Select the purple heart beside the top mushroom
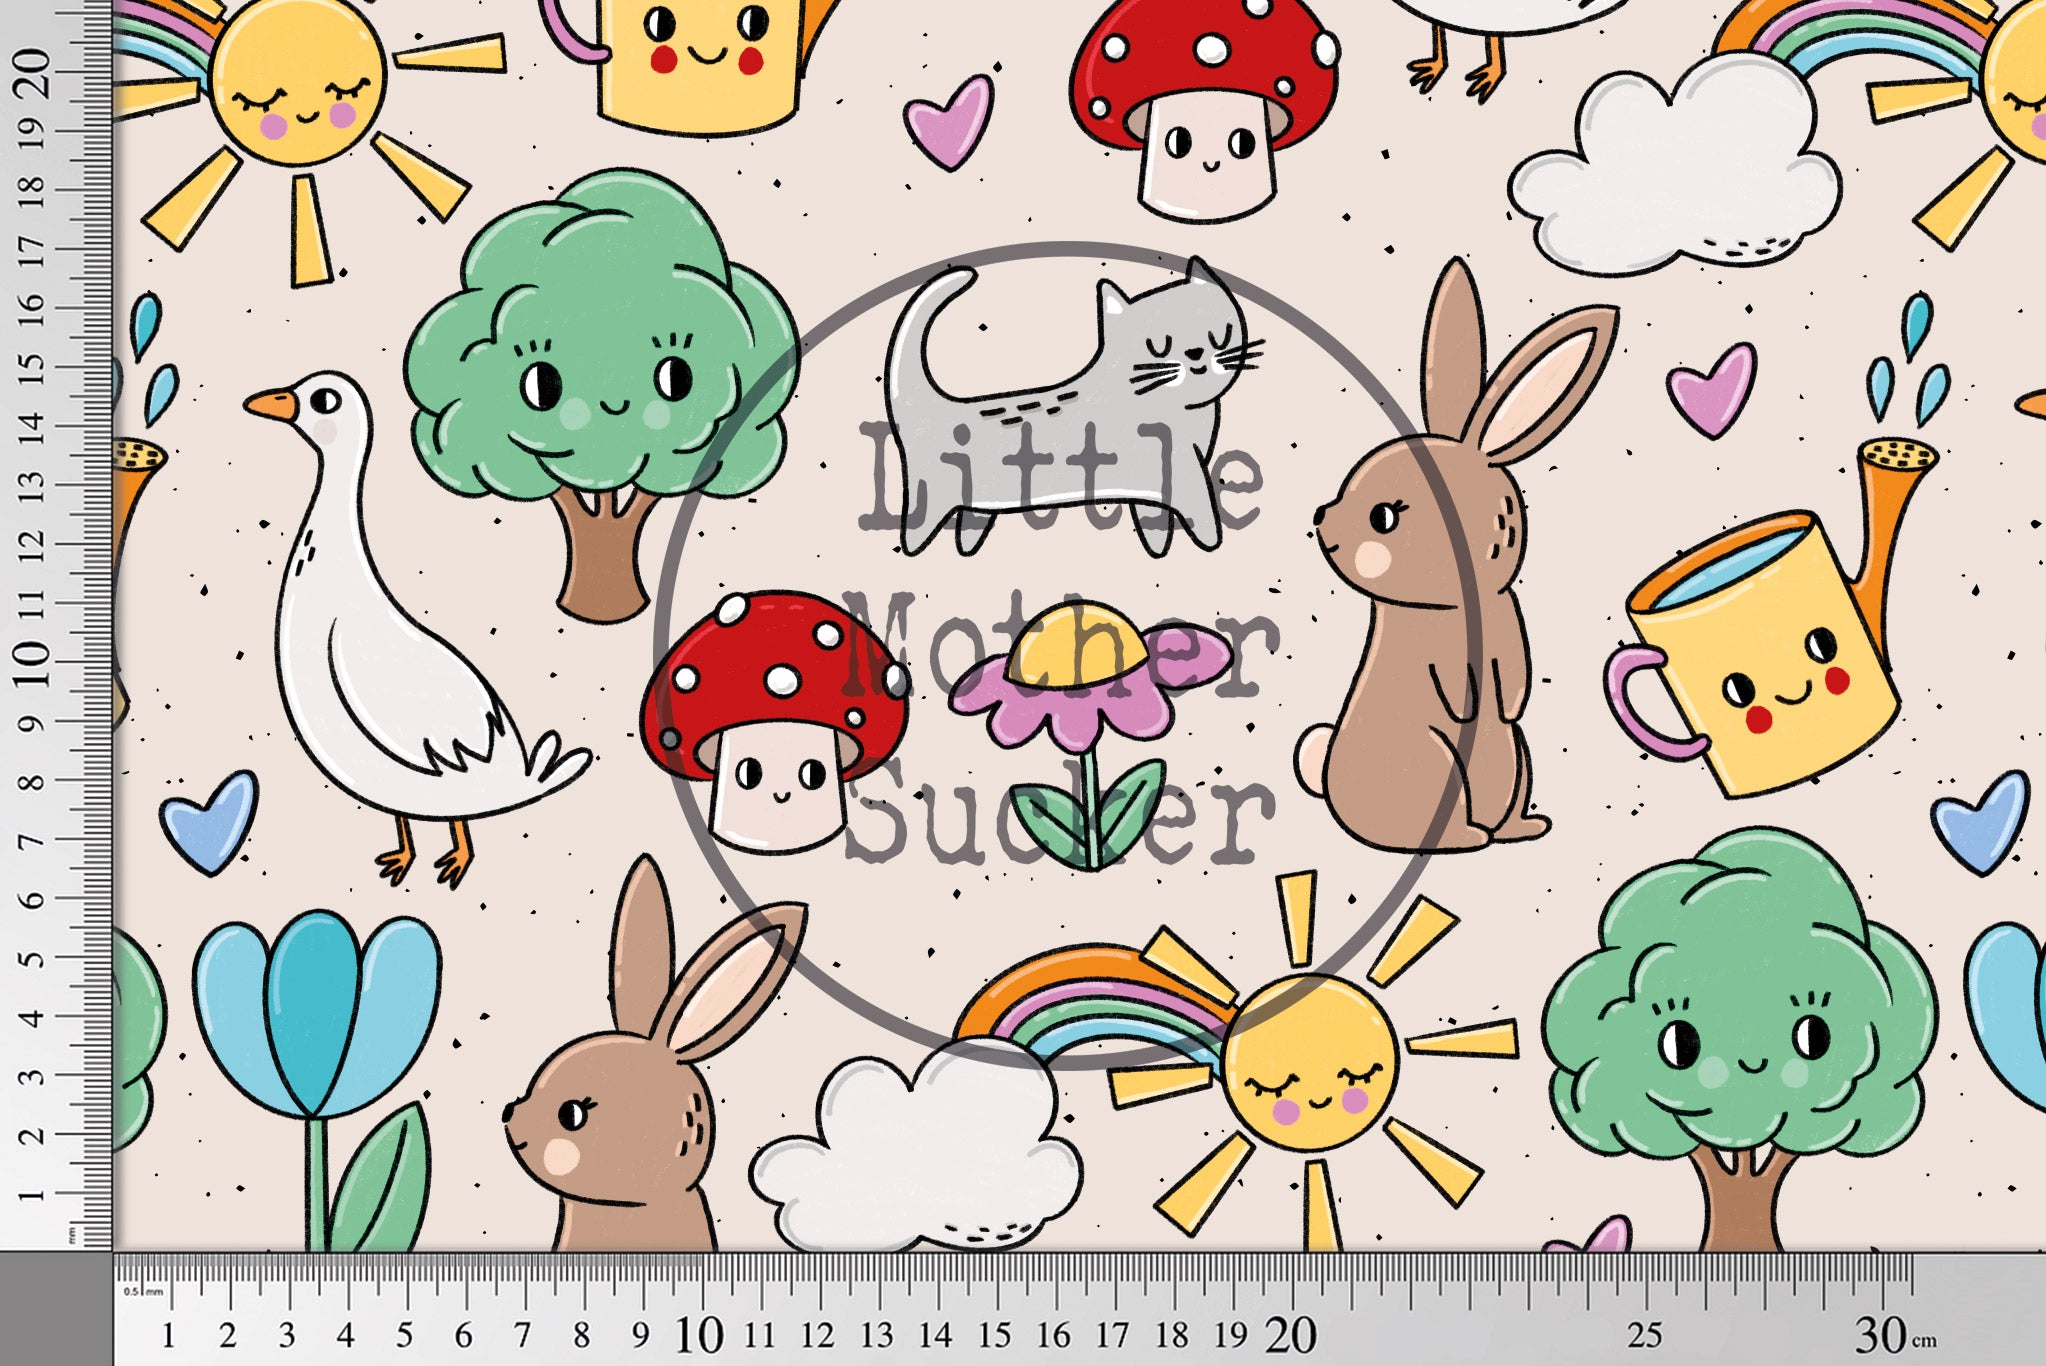 (948, 123)
